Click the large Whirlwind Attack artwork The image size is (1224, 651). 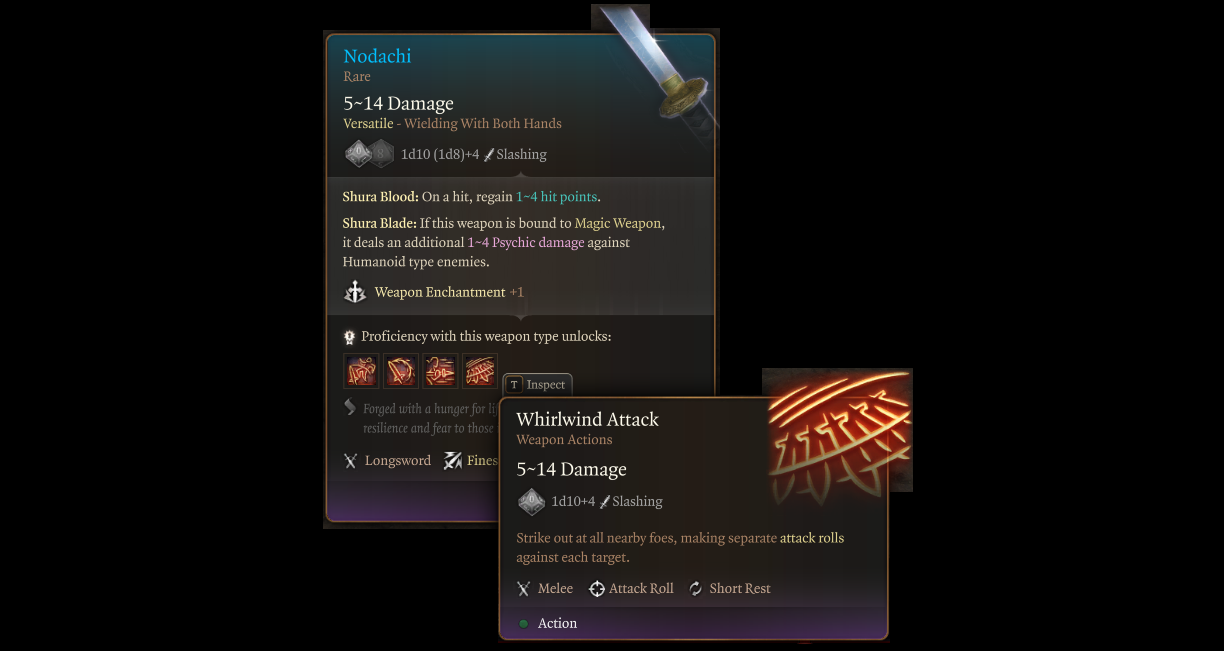[x=837, y=430]
